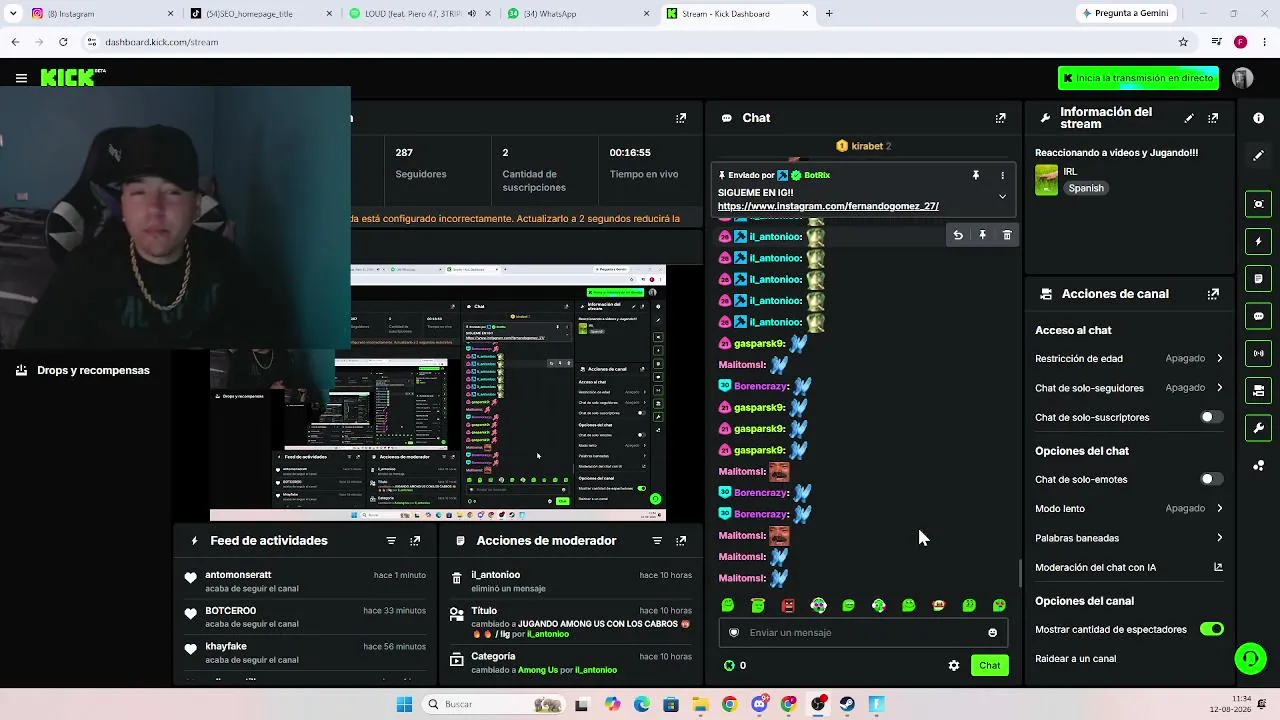The height and width of the screenshot is (720, 1280).
Task: Open the green headset support button
Action: pyautogui.click(x=1250, y=658)
